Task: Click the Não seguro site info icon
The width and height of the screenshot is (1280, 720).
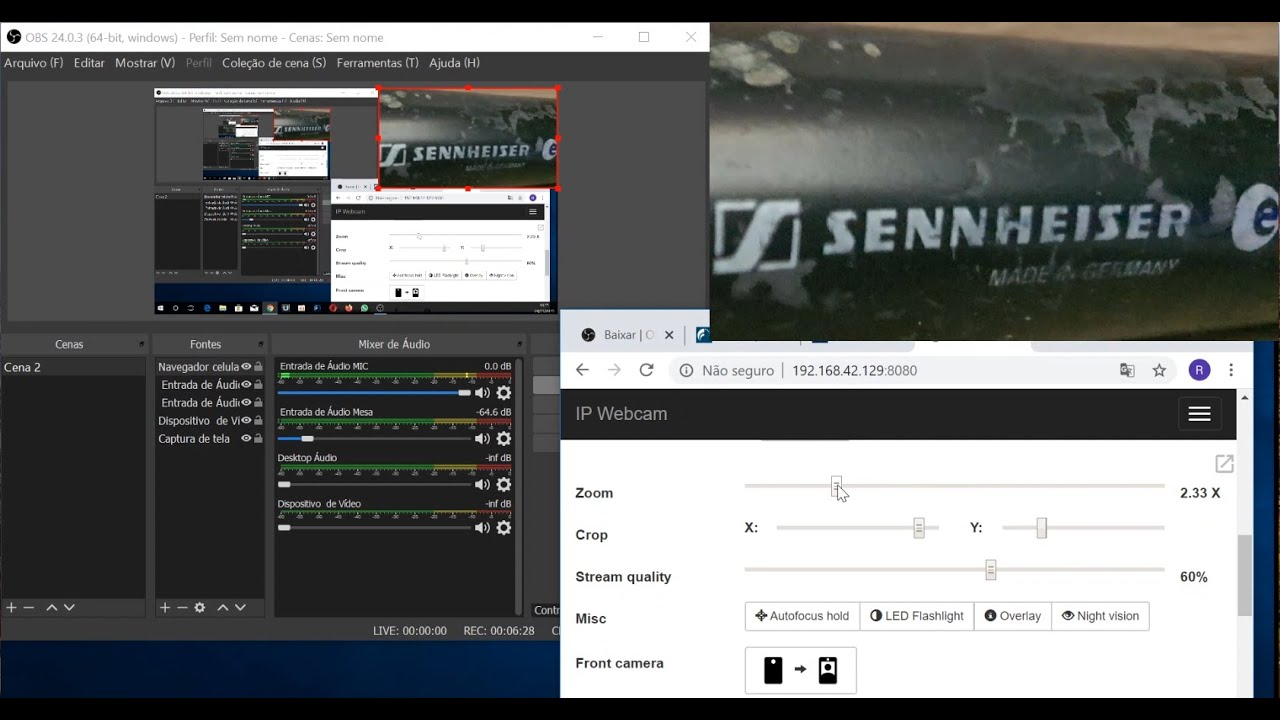Action: click(x=686, y=370)
